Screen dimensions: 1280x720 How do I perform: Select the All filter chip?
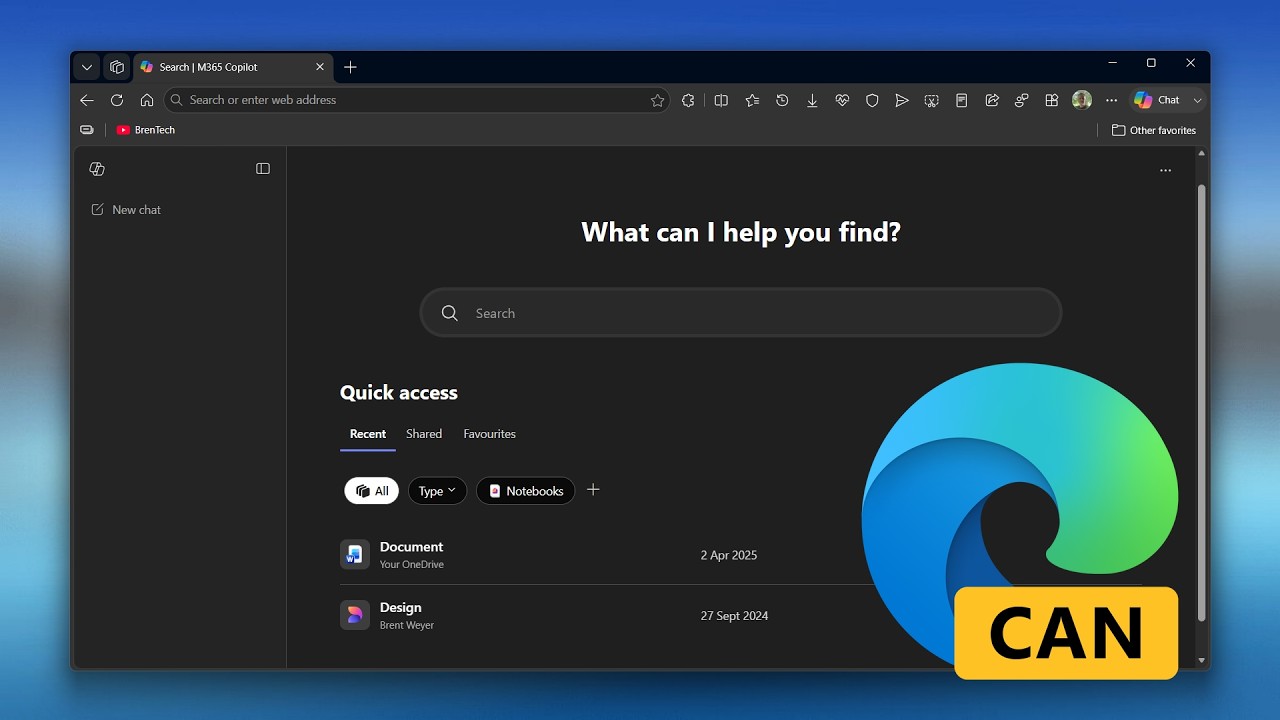372,491
